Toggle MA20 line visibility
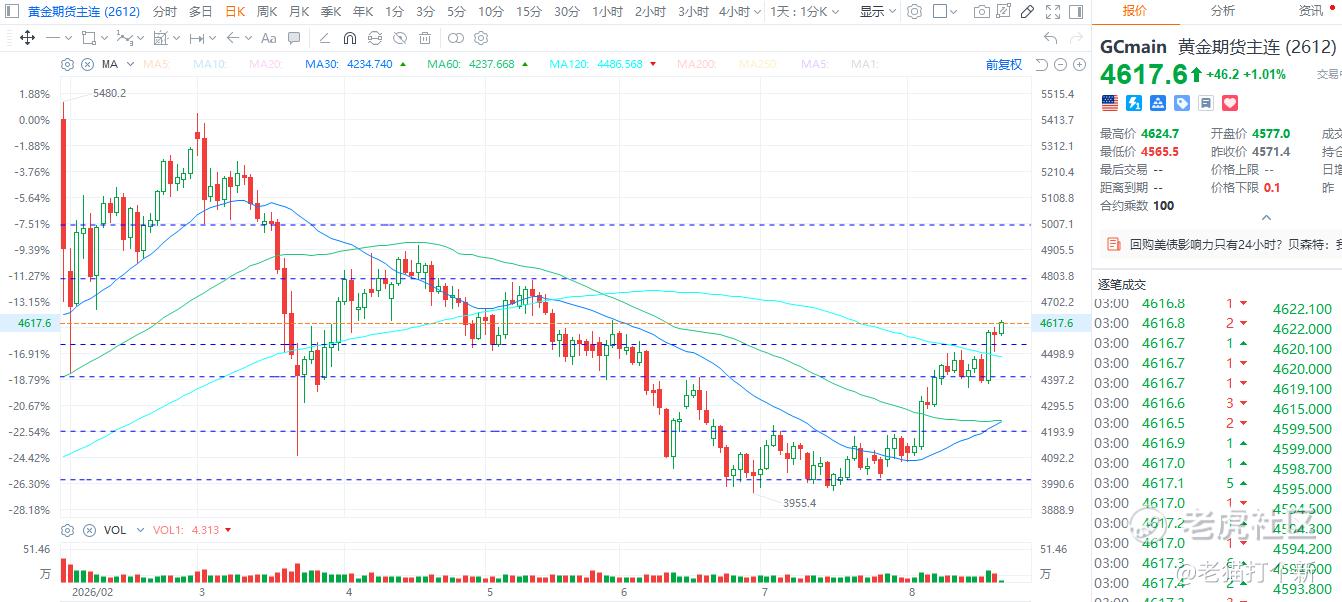The width and height of the screenshot is (1342, 602). coord(266,64)
